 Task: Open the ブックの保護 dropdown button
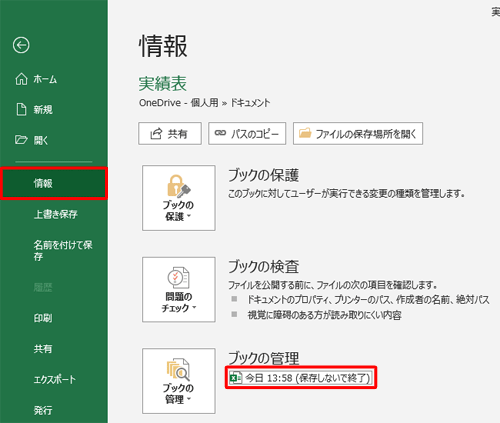pyautogui.click(x=179, y=198)
